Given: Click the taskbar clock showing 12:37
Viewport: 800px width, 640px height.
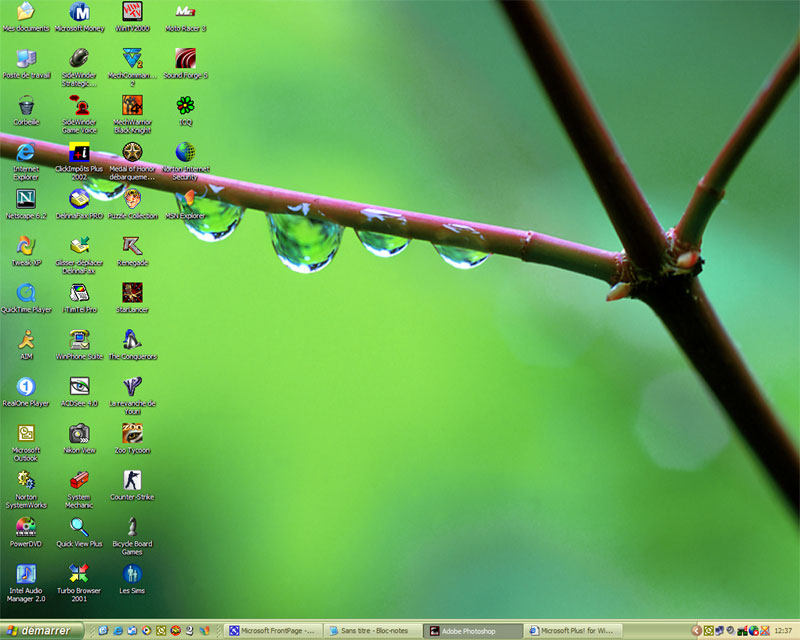Looking at the screenshot, I should click(x=786, y=631).
